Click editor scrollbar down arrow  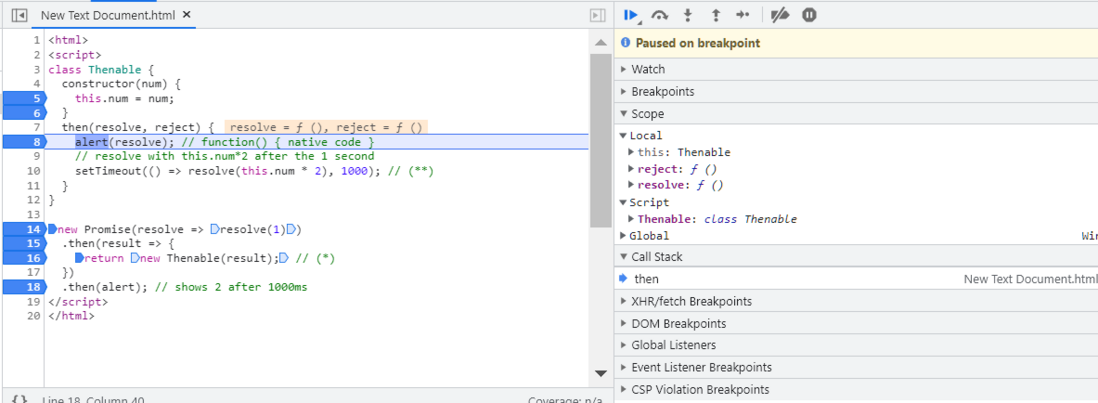pyautogui.click(x=600, y=374)
